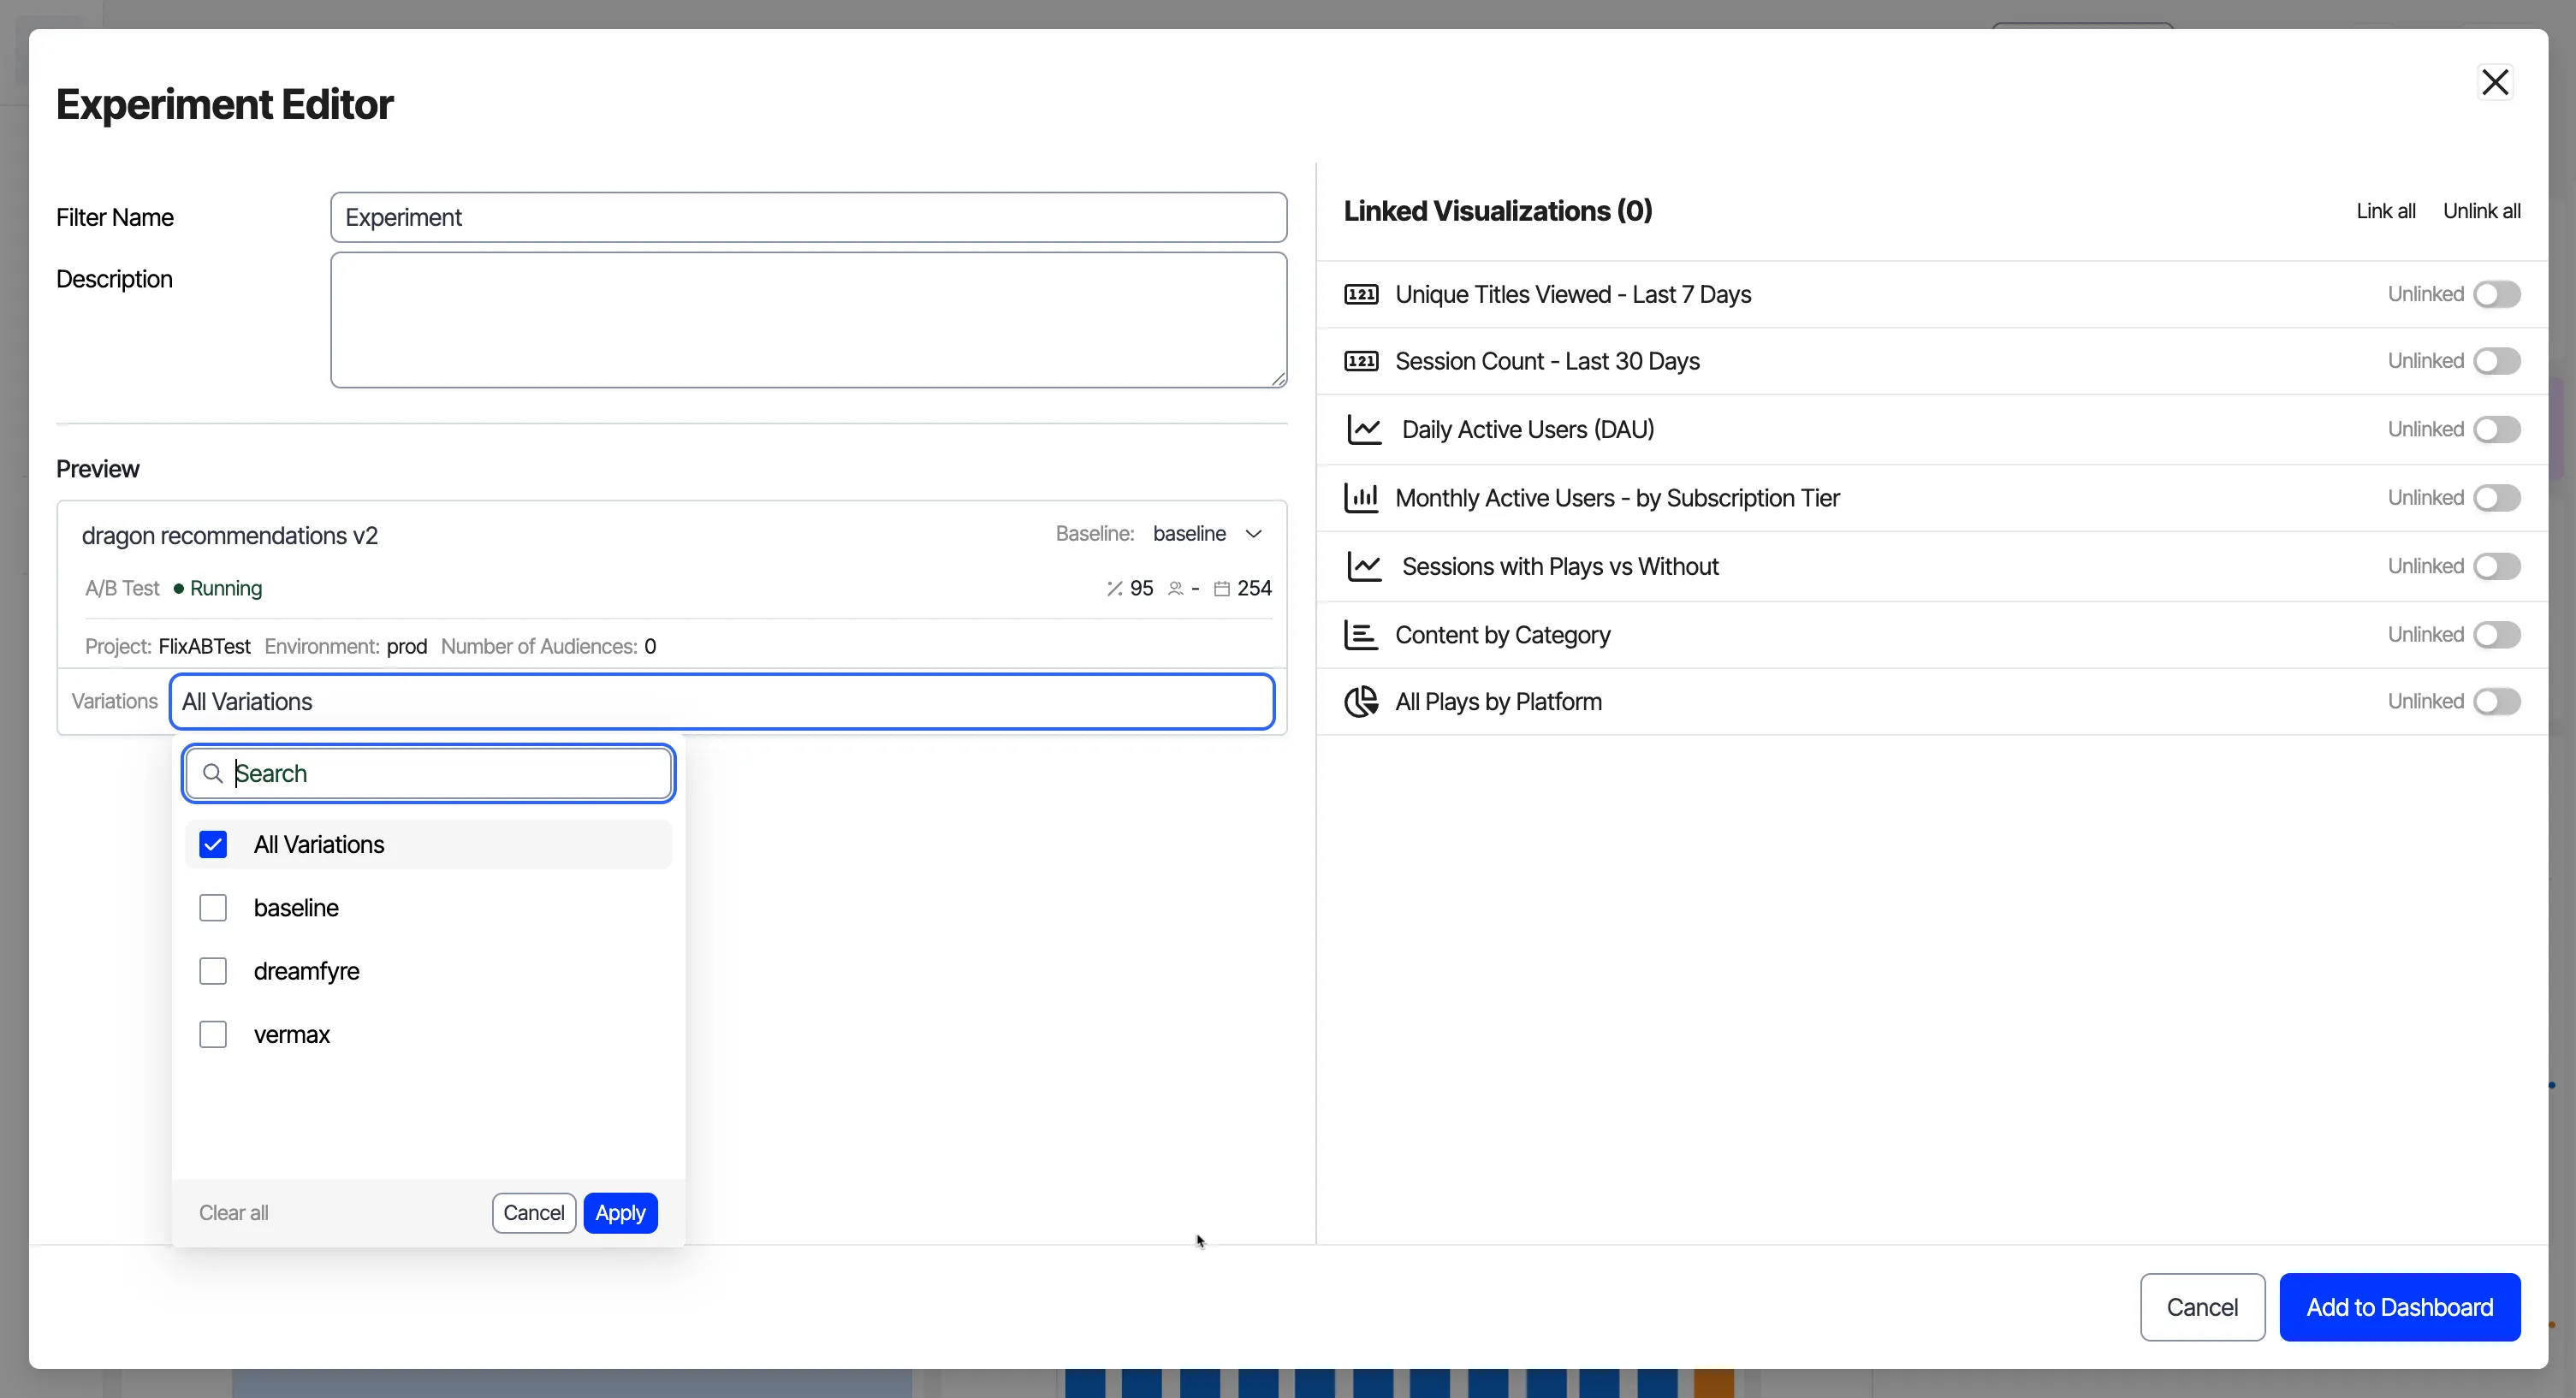Screen dimensions: 2576x1398
Task: Toggle link for Session Count - Last 30 Days
Action: pos(2497,361)
